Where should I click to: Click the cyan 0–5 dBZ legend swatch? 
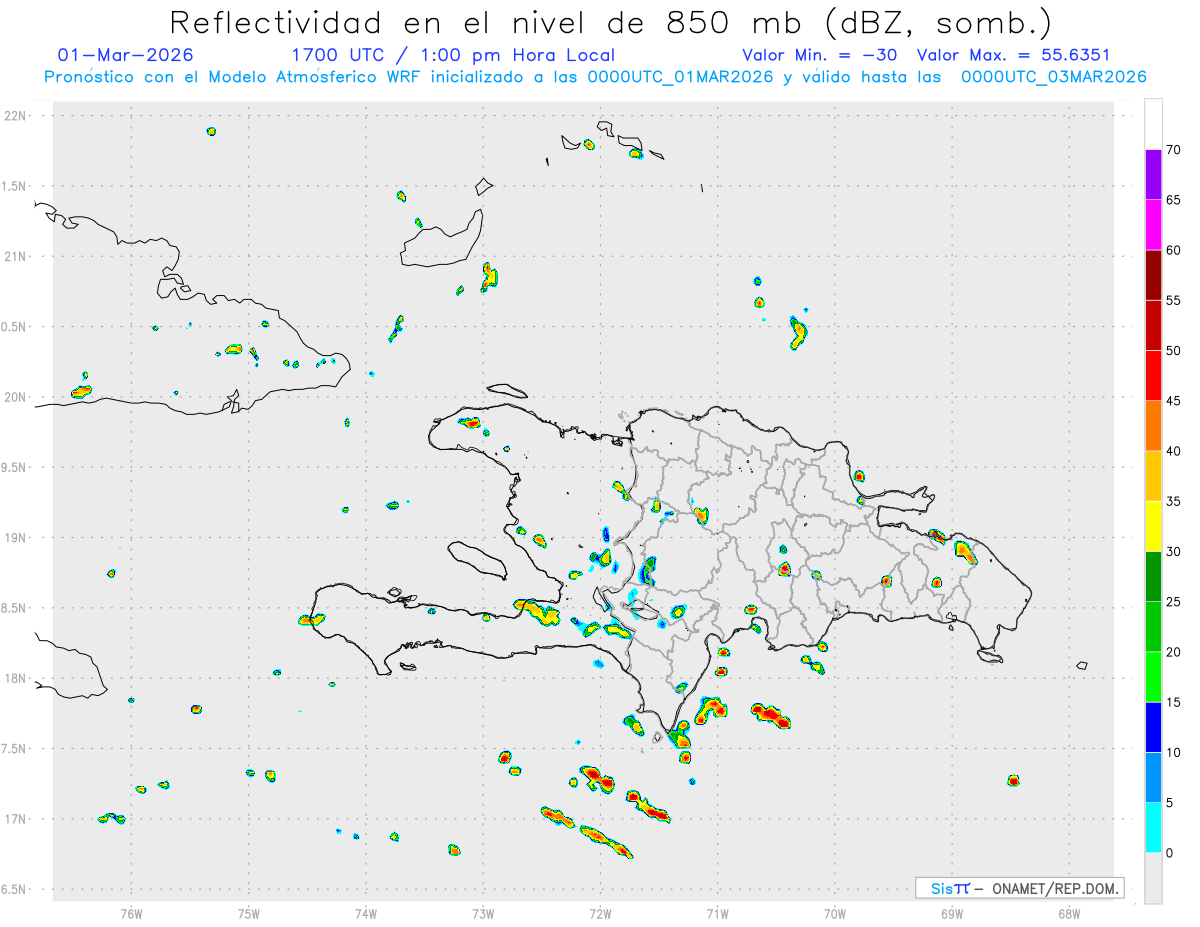coord(1153,828)
